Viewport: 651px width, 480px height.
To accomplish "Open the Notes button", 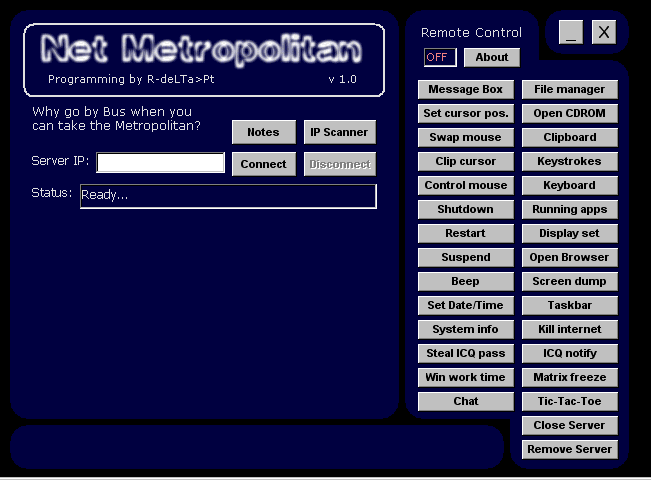I will (x=263, y=132).
